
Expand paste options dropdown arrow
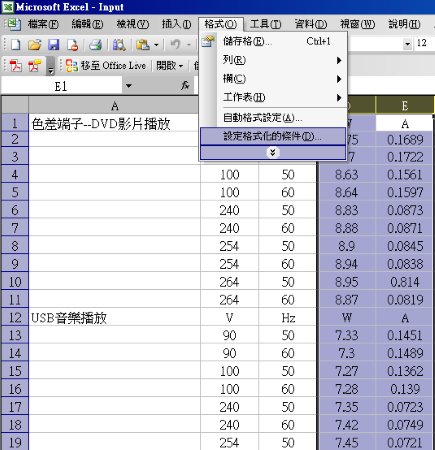point(156,45)
